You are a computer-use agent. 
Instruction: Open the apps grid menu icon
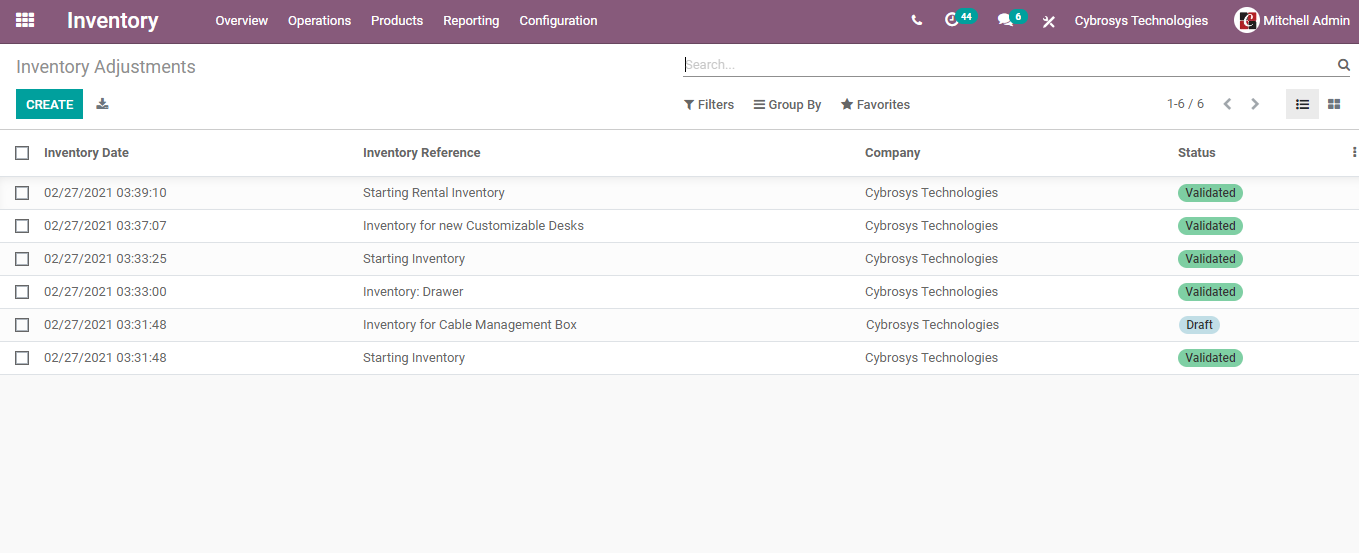click(25, 20)
